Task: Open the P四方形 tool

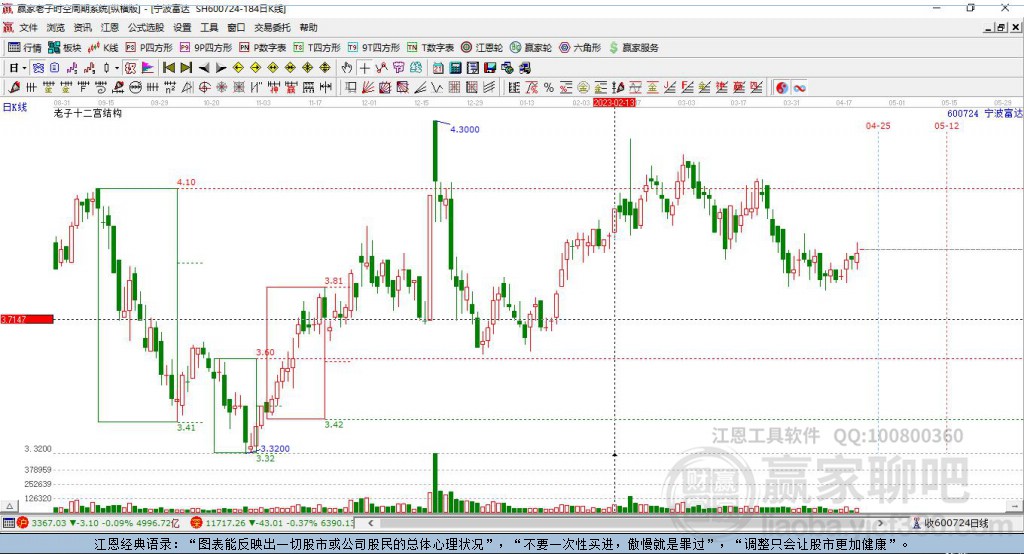Action: point(149,48)
